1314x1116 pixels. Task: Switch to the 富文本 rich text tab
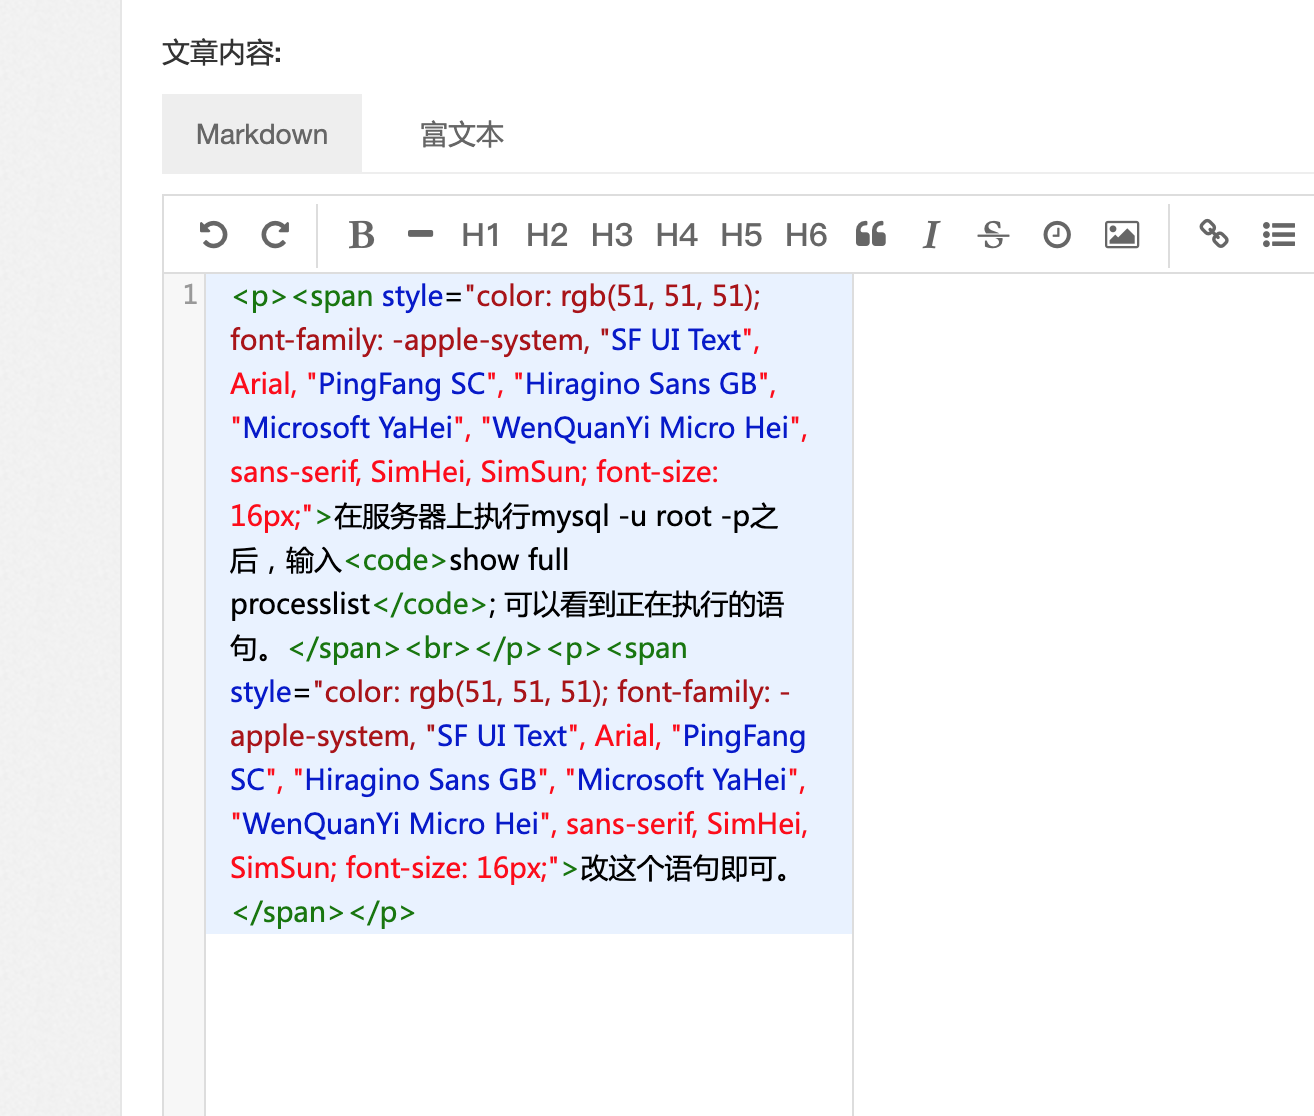462,134
